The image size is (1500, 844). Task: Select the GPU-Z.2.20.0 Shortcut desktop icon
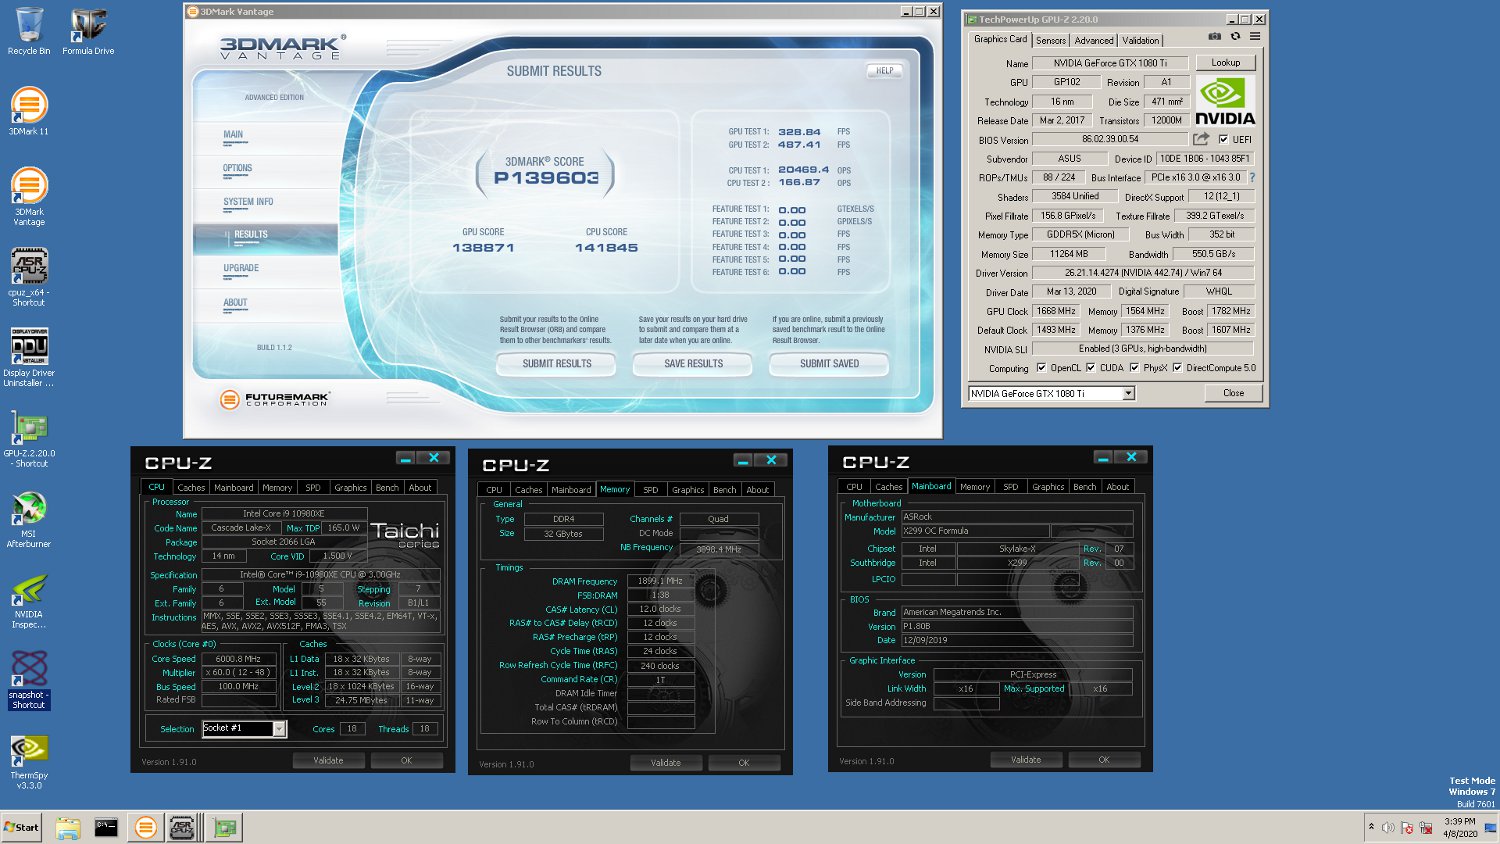(29, 439)
